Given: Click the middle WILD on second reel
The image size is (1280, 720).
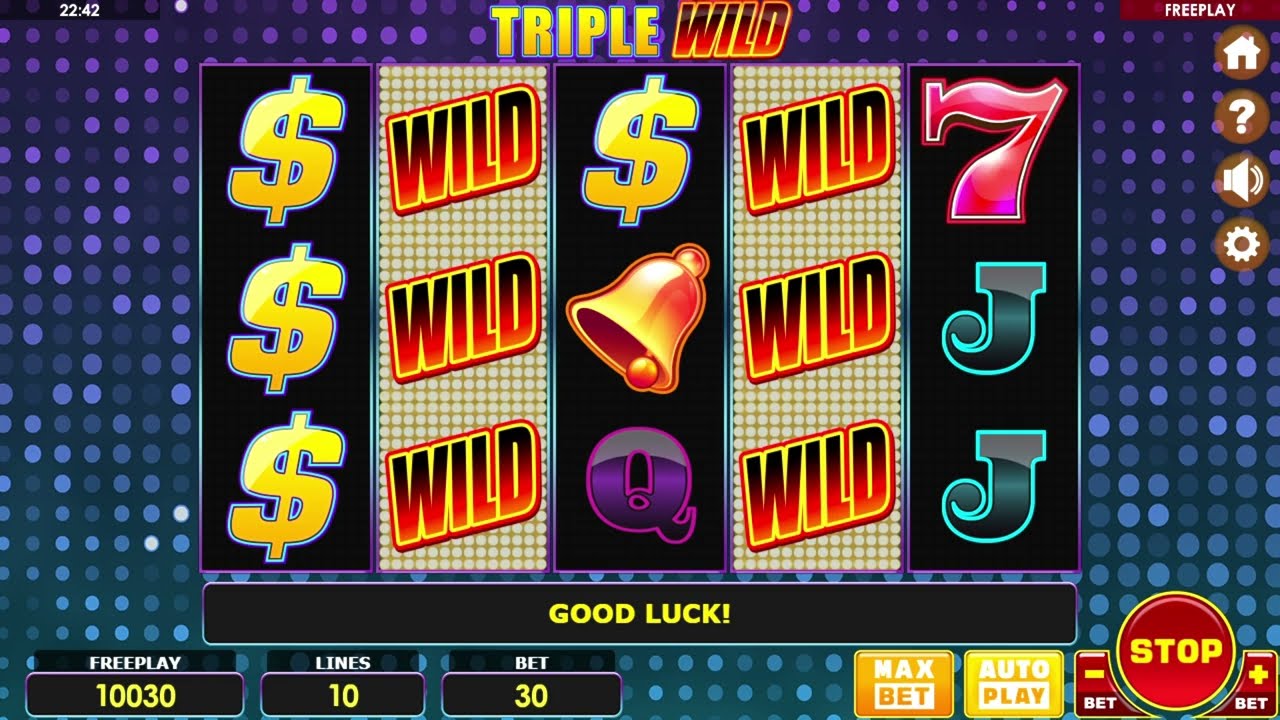Looking at the screenshot, I should tap(463, 316).
